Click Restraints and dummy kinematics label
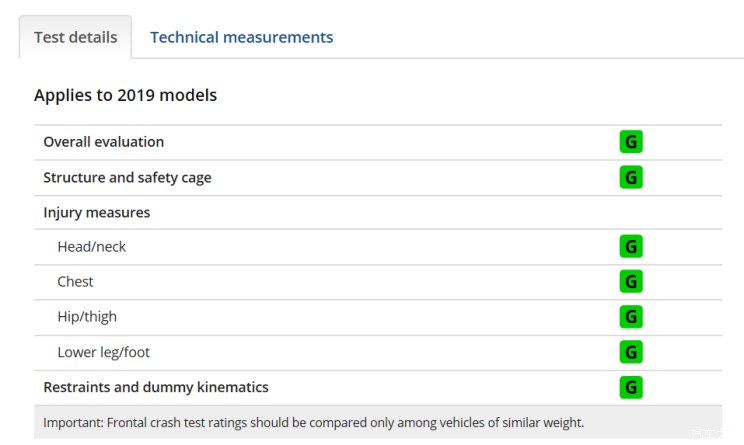 click(156, 388)
